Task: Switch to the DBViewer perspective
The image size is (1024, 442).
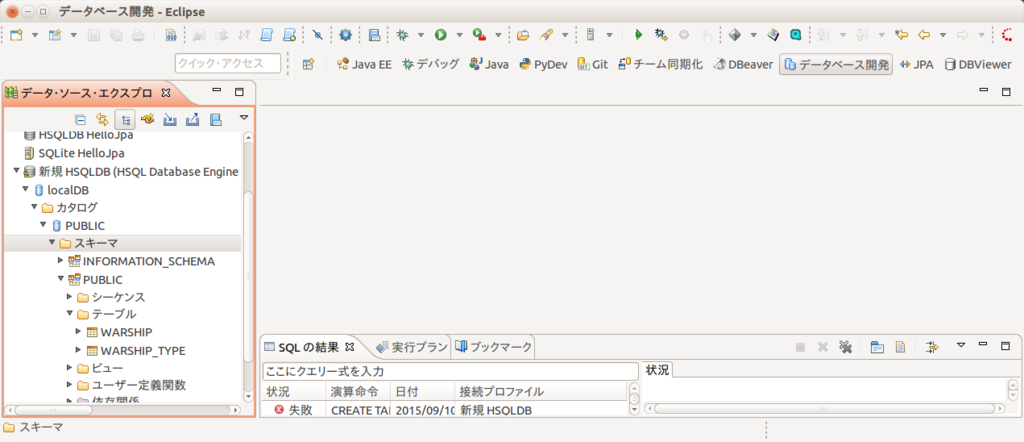Action: pos(978,65)
